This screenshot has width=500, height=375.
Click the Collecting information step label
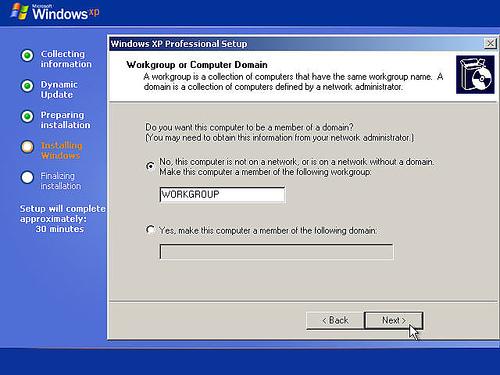tap(66, 59)
